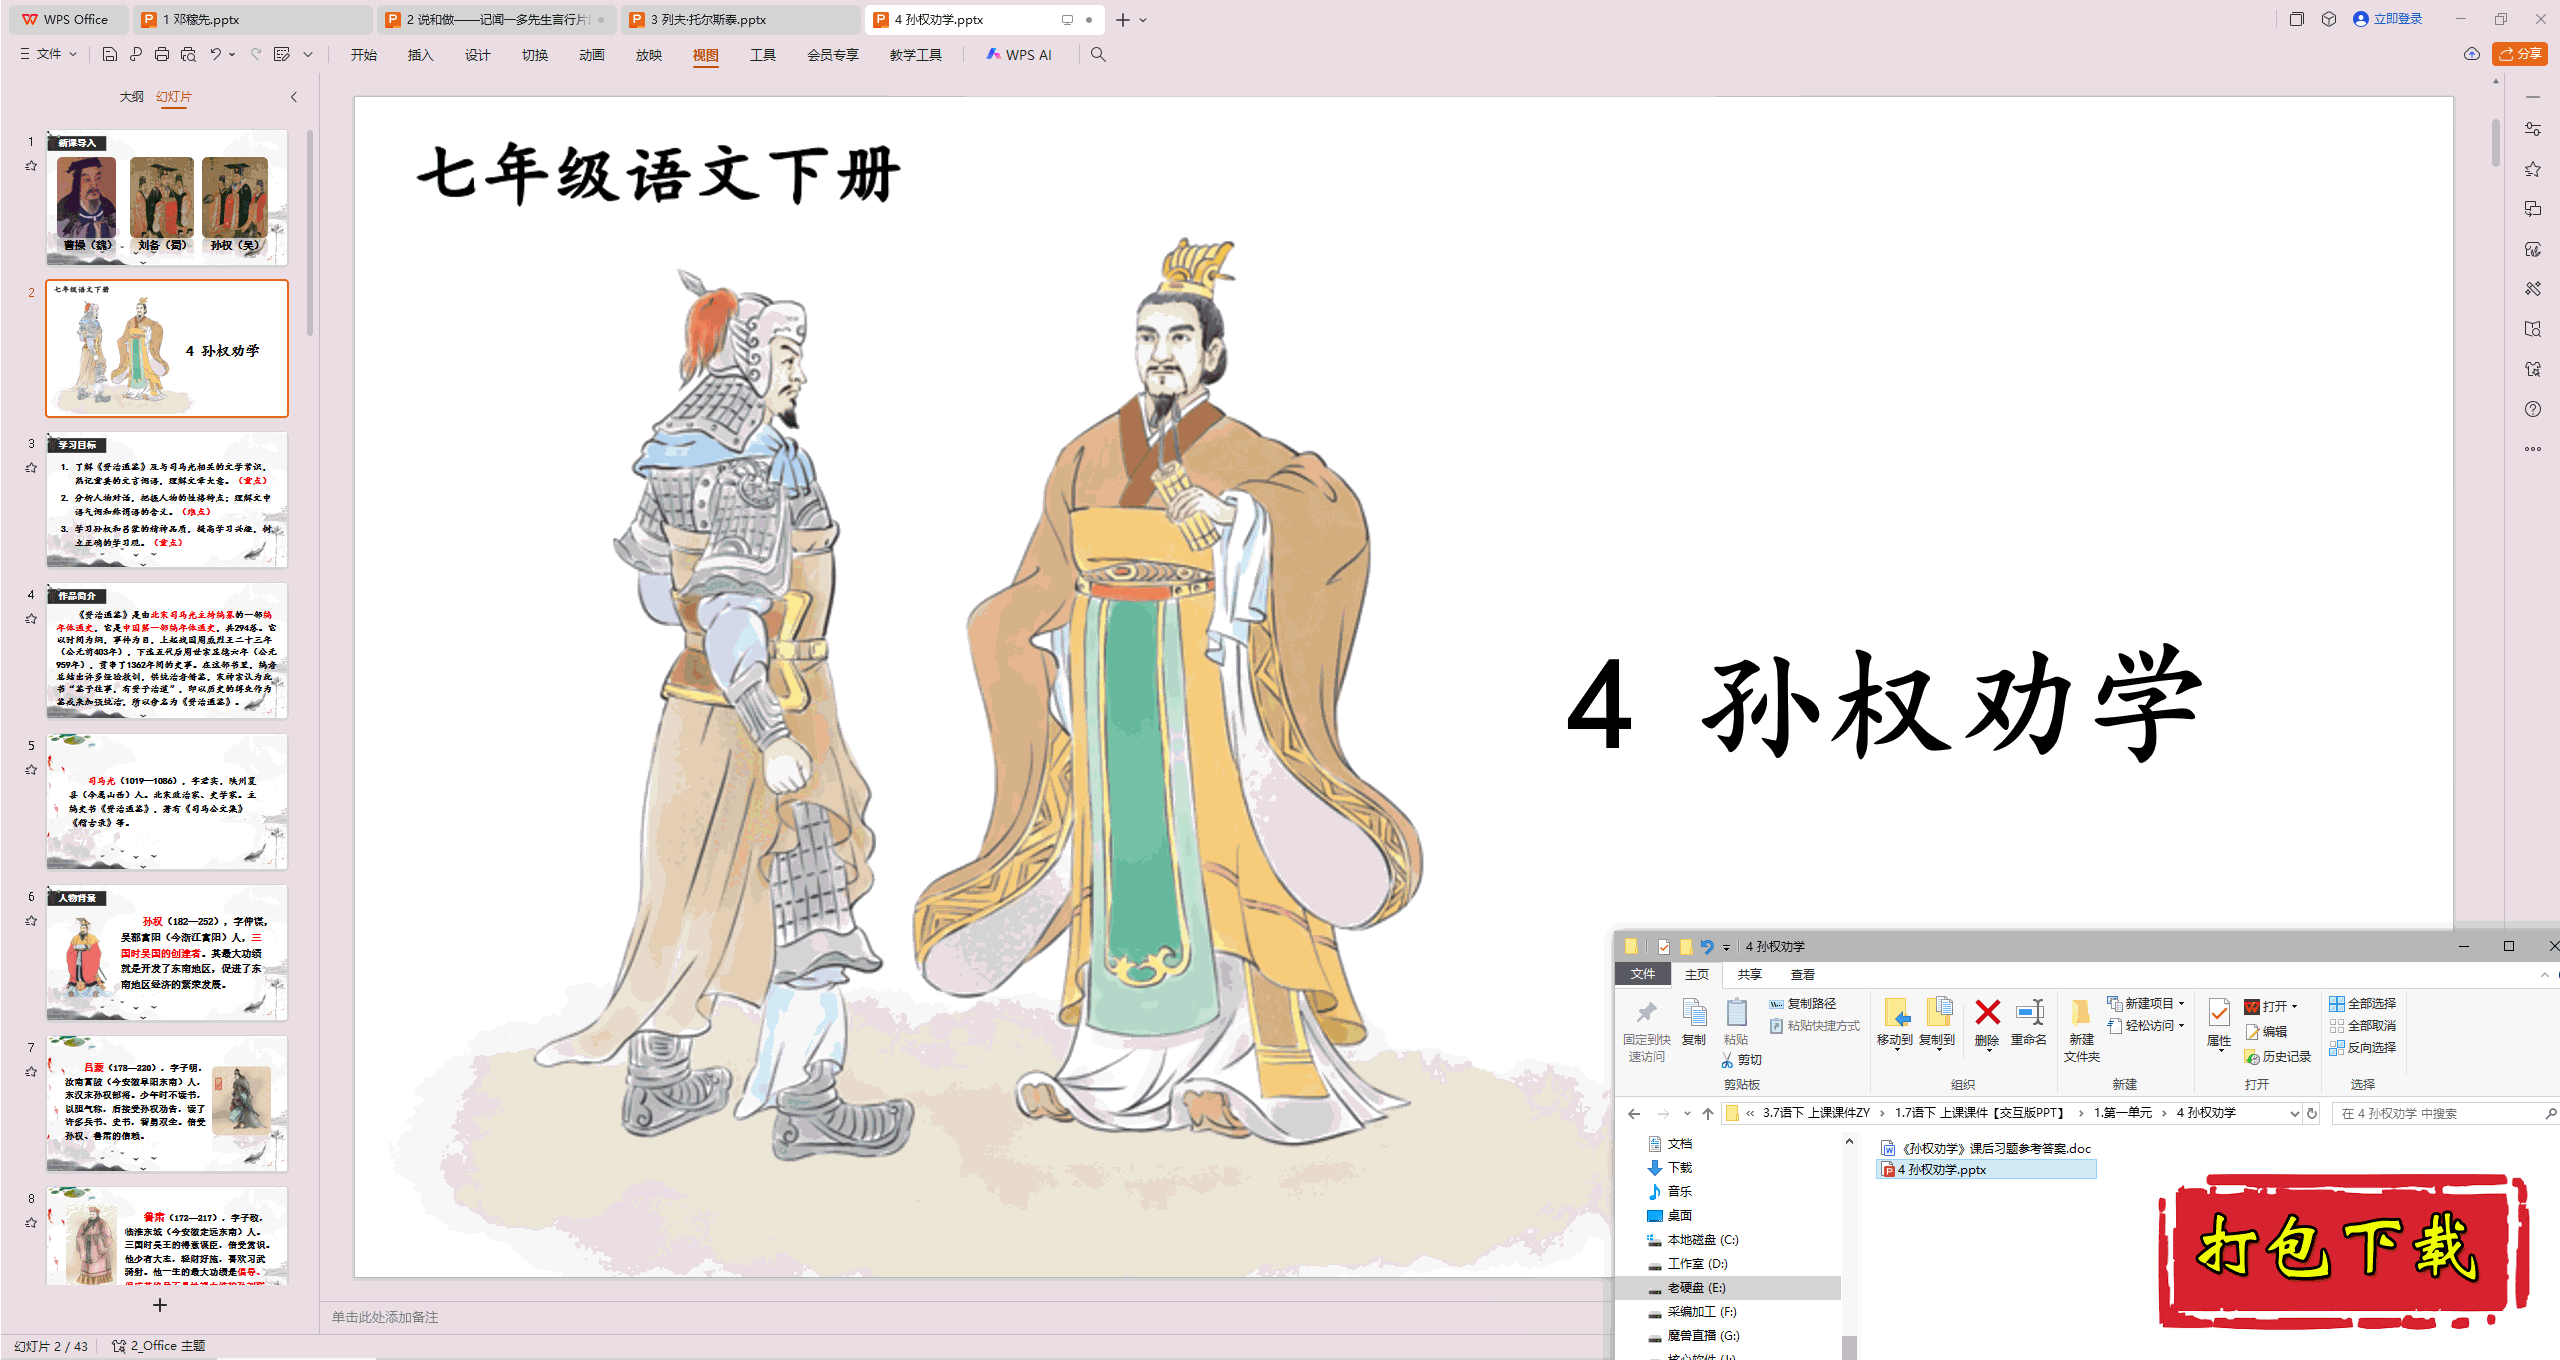
Task: Switch to the 大纲 outline tab
Action: 131,97
